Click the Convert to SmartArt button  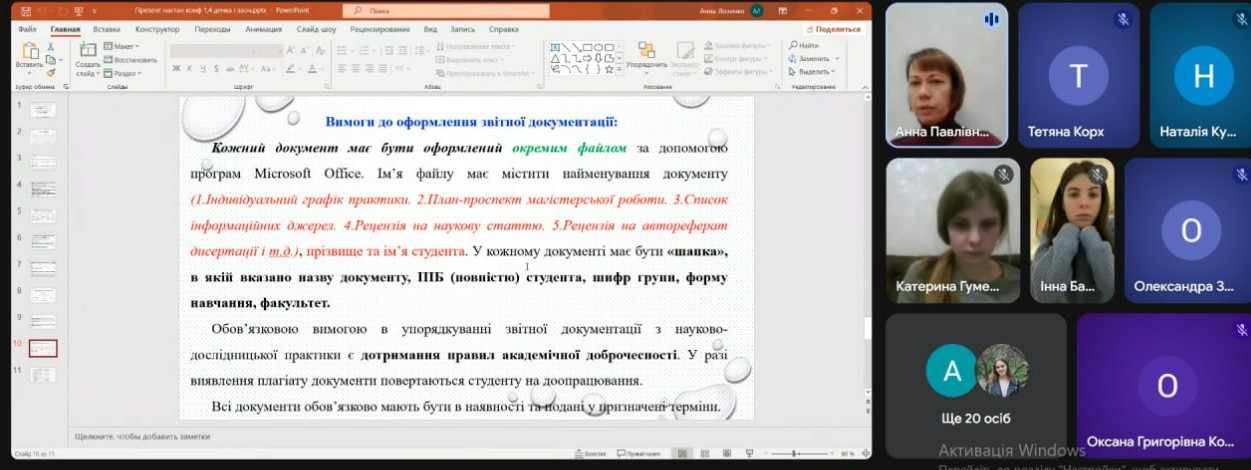pyautogui.click(x=485, y=72)
